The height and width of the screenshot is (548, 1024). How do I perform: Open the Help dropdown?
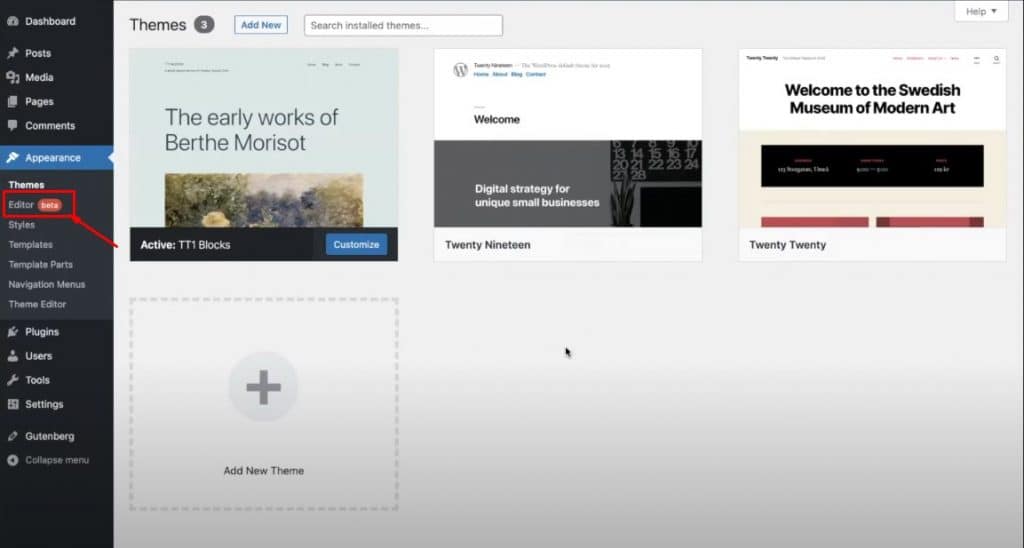pos(981,11)
